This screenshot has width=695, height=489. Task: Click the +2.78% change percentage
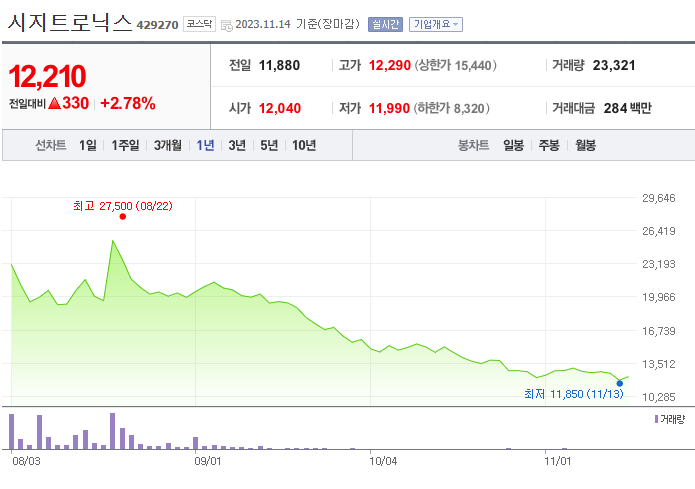[128, 103]
